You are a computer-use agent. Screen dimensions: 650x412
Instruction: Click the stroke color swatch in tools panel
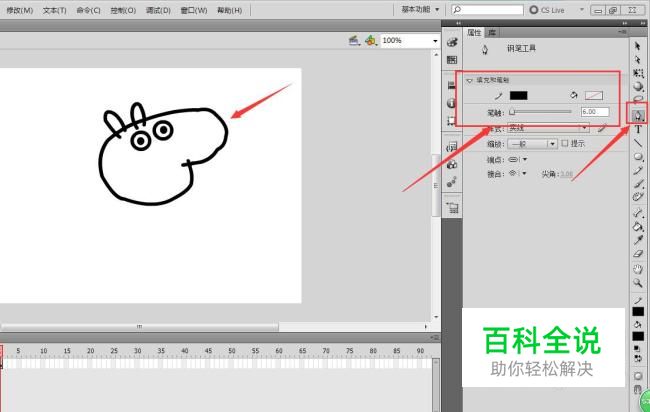coord(638,311)
